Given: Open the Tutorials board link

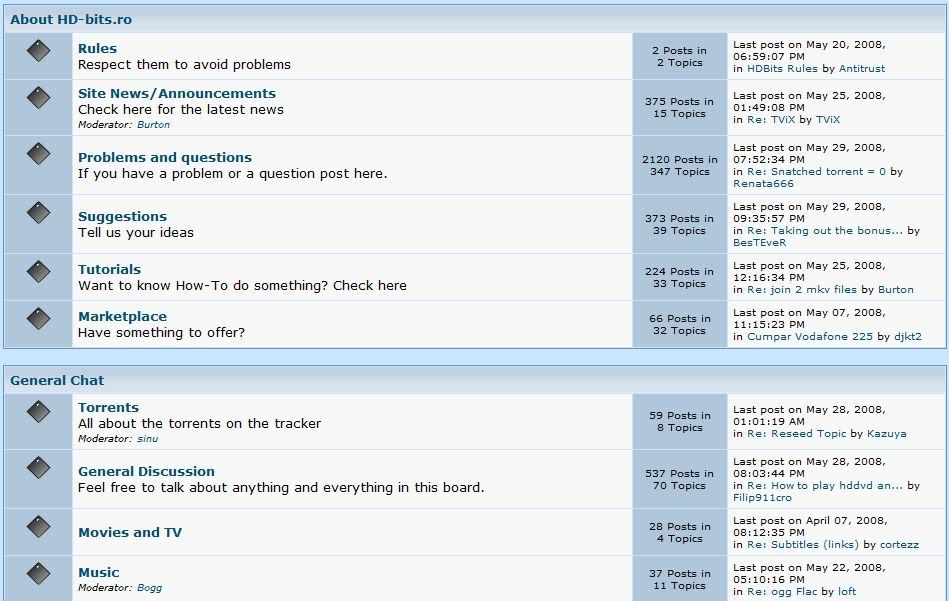Looking at the screenshot, I should 109,269.
